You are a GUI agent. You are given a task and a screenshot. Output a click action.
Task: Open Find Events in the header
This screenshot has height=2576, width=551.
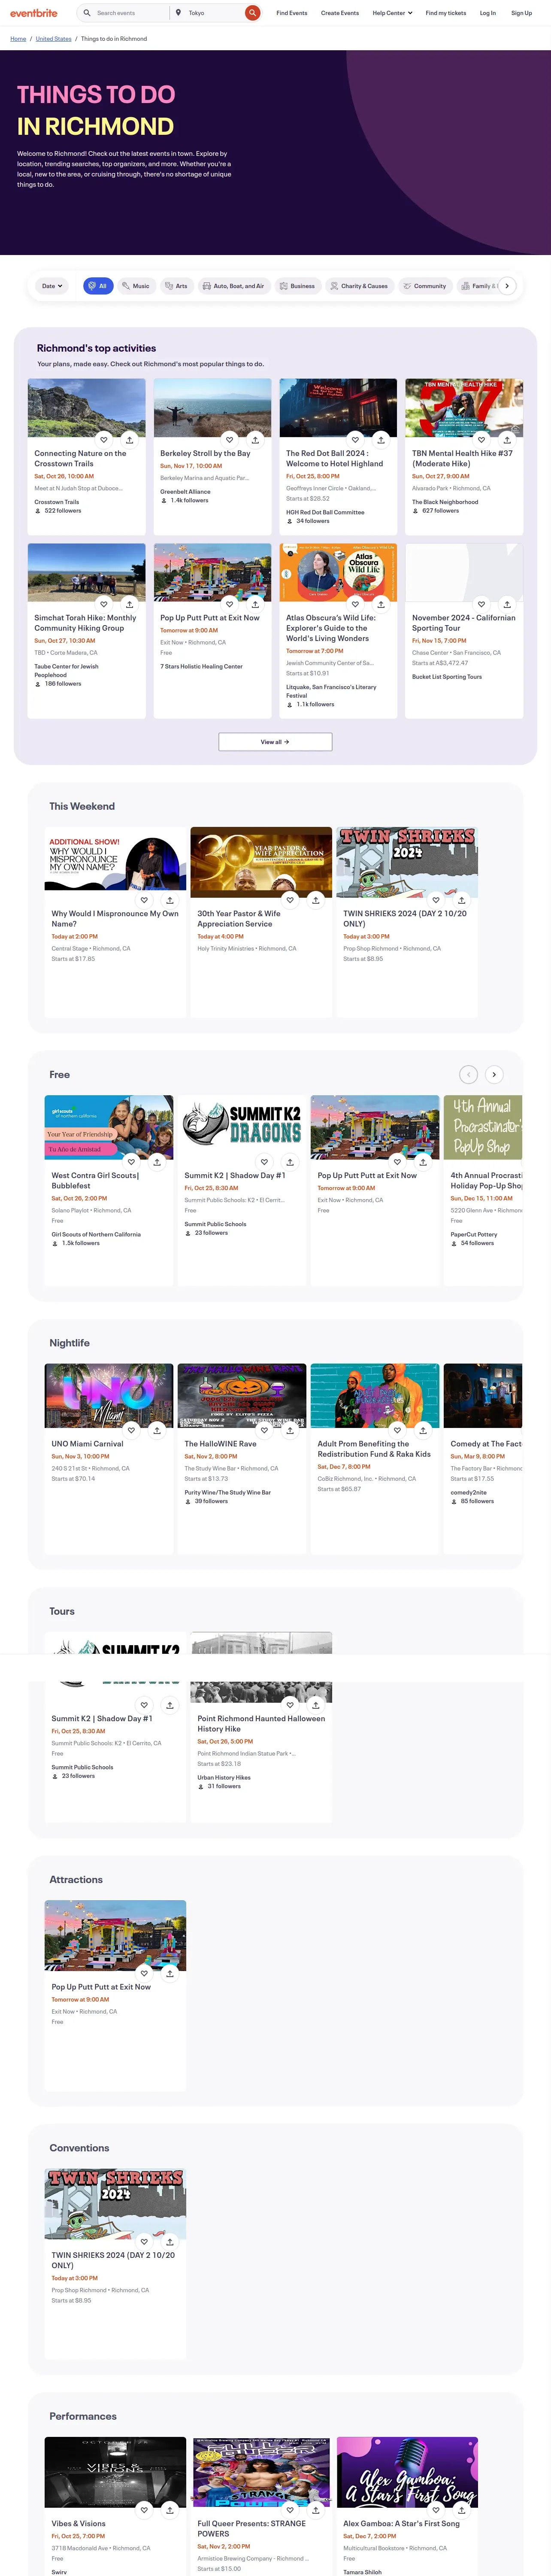292,13
